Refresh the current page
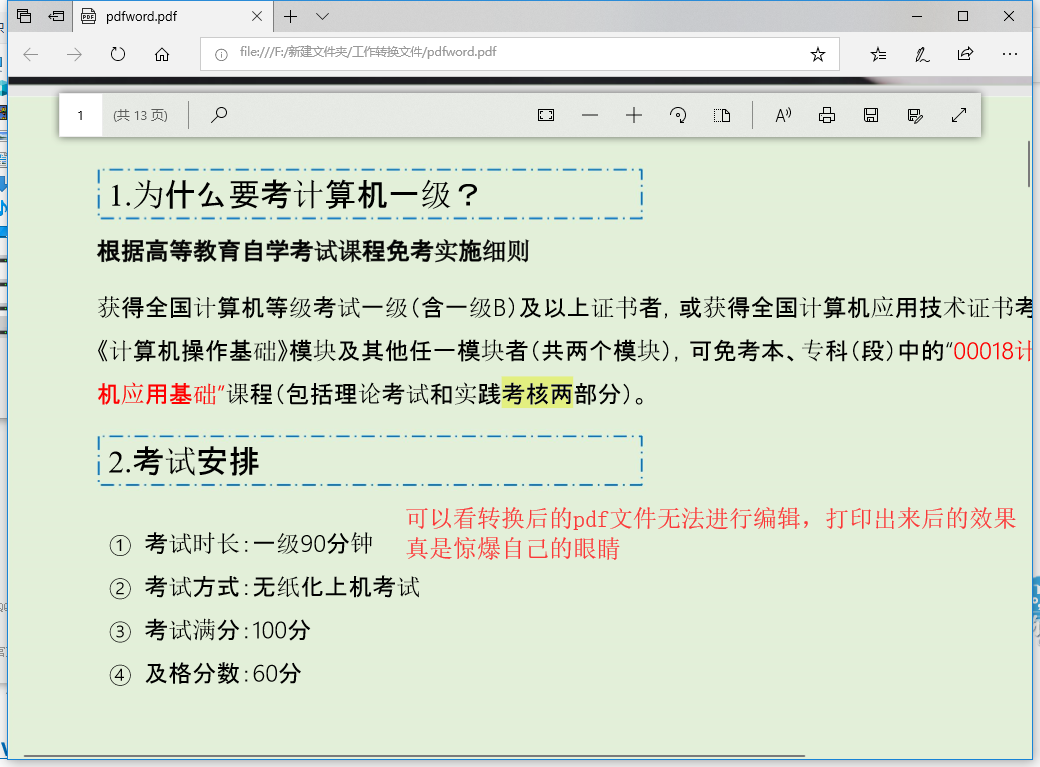1040x767 pixels. (x=118, y=54)
